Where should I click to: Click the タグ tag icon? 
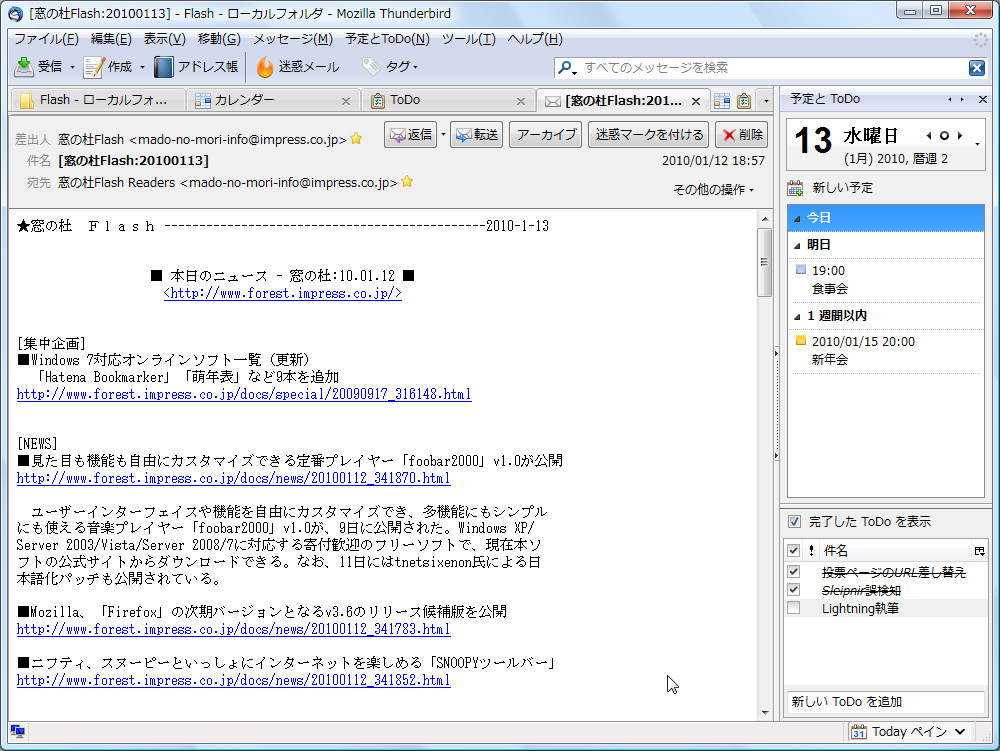click(371, 66)
